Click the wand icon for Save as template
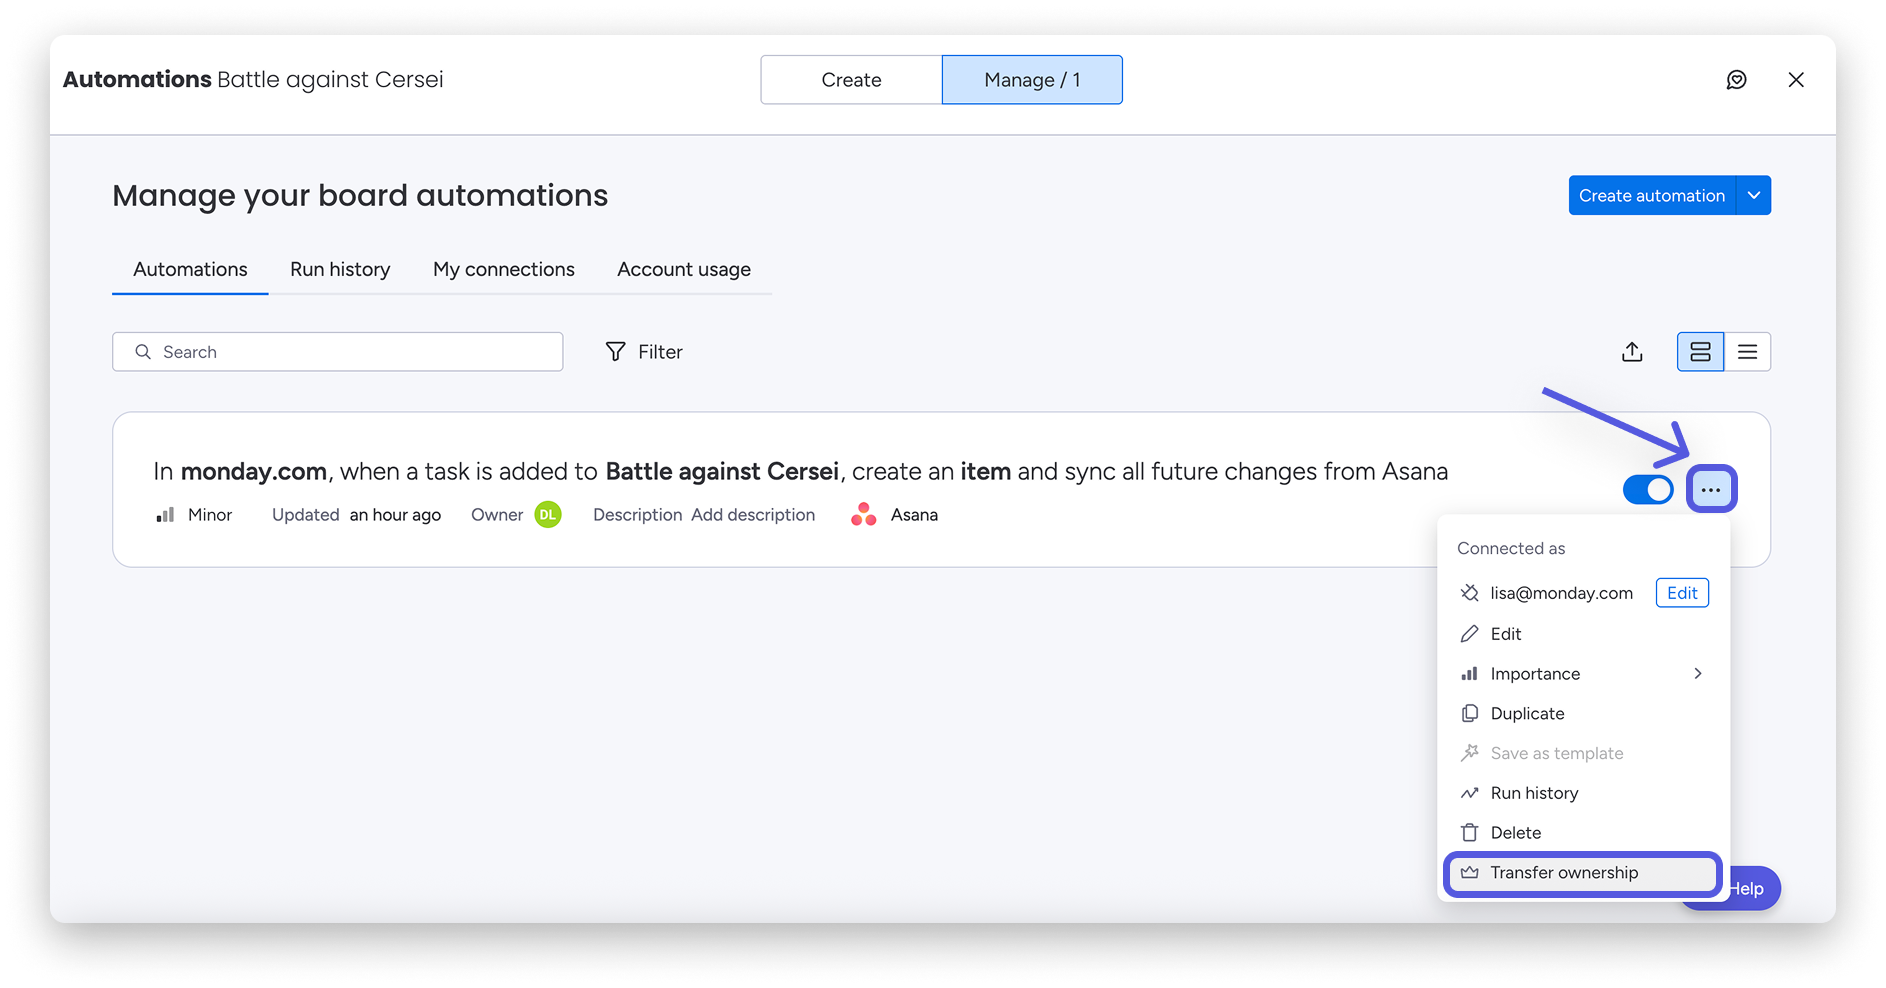1886x988 pixels. click(1469, 753)
